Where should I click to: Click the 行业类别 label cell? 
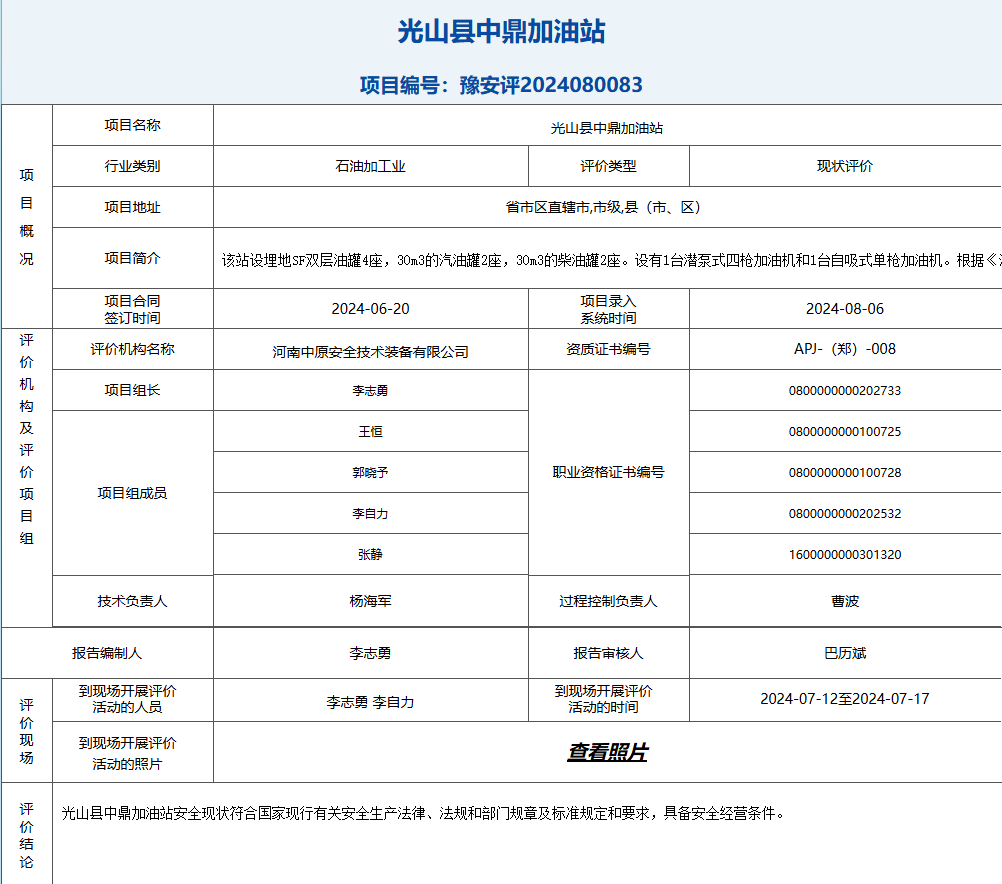coord(132,166)
